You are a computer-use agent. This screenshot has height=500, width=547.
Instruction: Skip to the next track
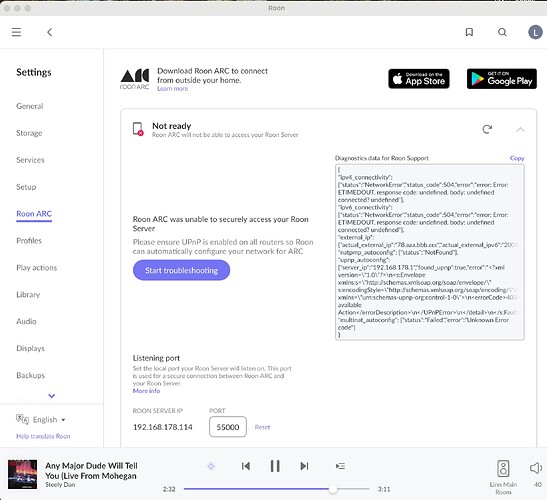[304, 466]
